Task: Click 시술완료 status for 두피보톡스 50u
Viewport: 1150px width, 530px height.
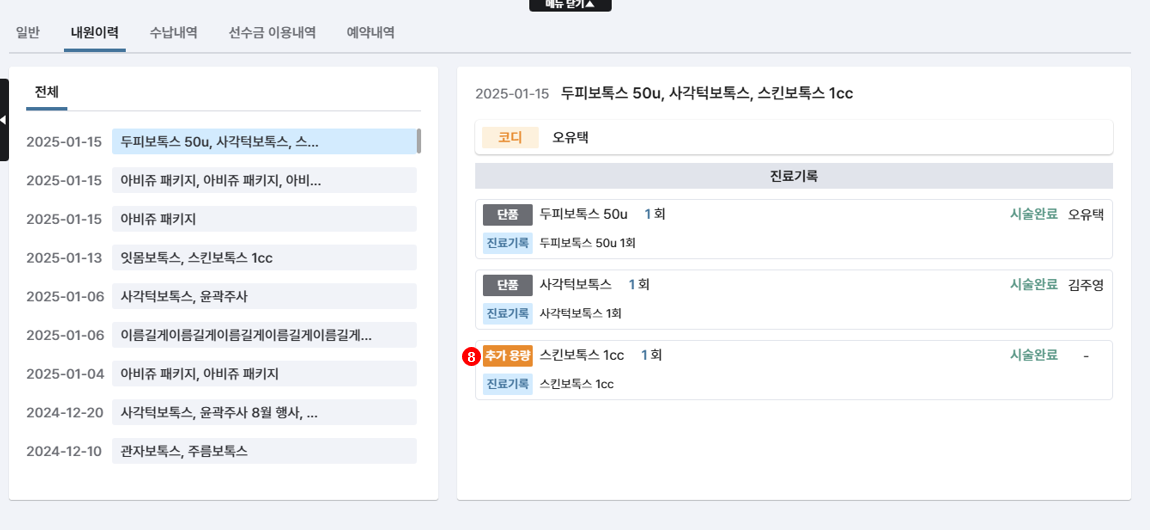Action: tap(1033, 214)
